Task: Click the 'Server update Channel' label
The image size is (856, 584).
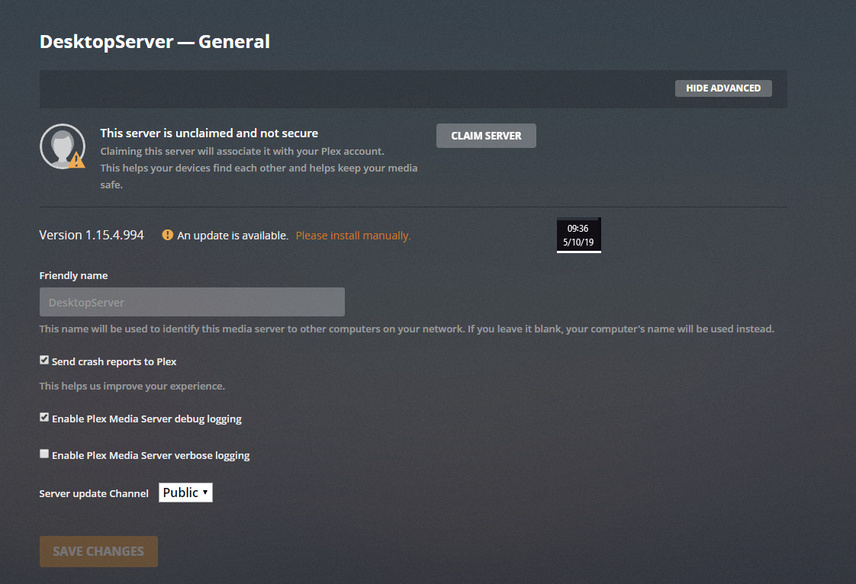Action: [x=94, y=493]
